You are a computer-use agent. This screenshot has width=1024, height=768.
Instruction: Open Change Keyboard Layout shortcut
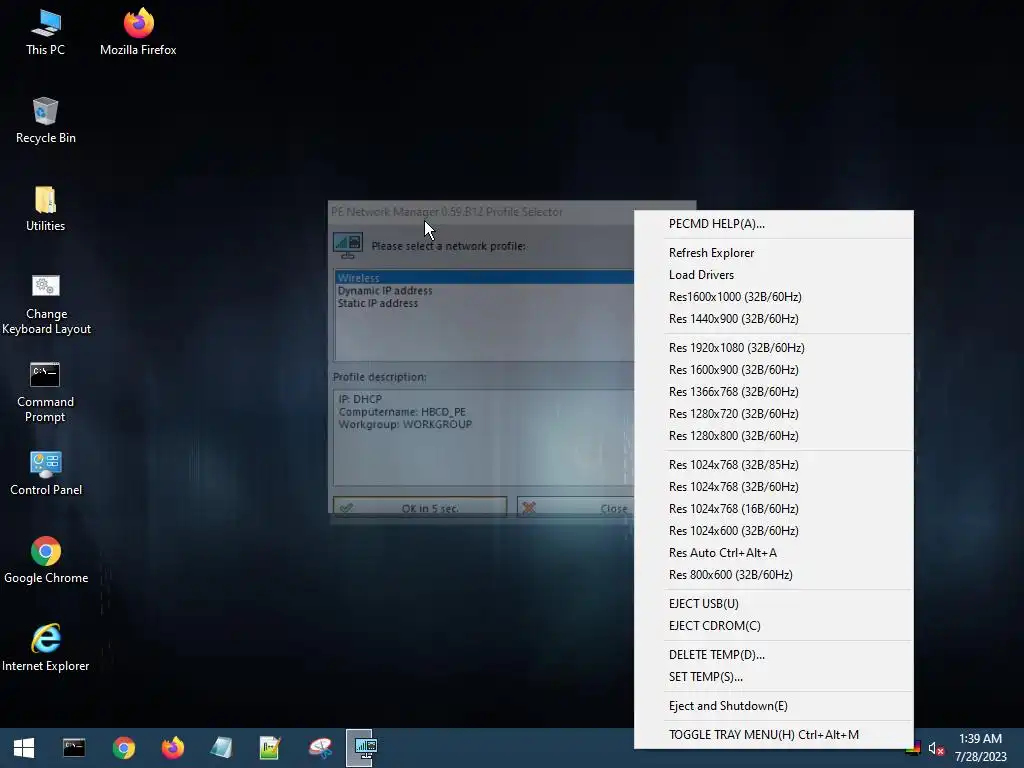46,304
